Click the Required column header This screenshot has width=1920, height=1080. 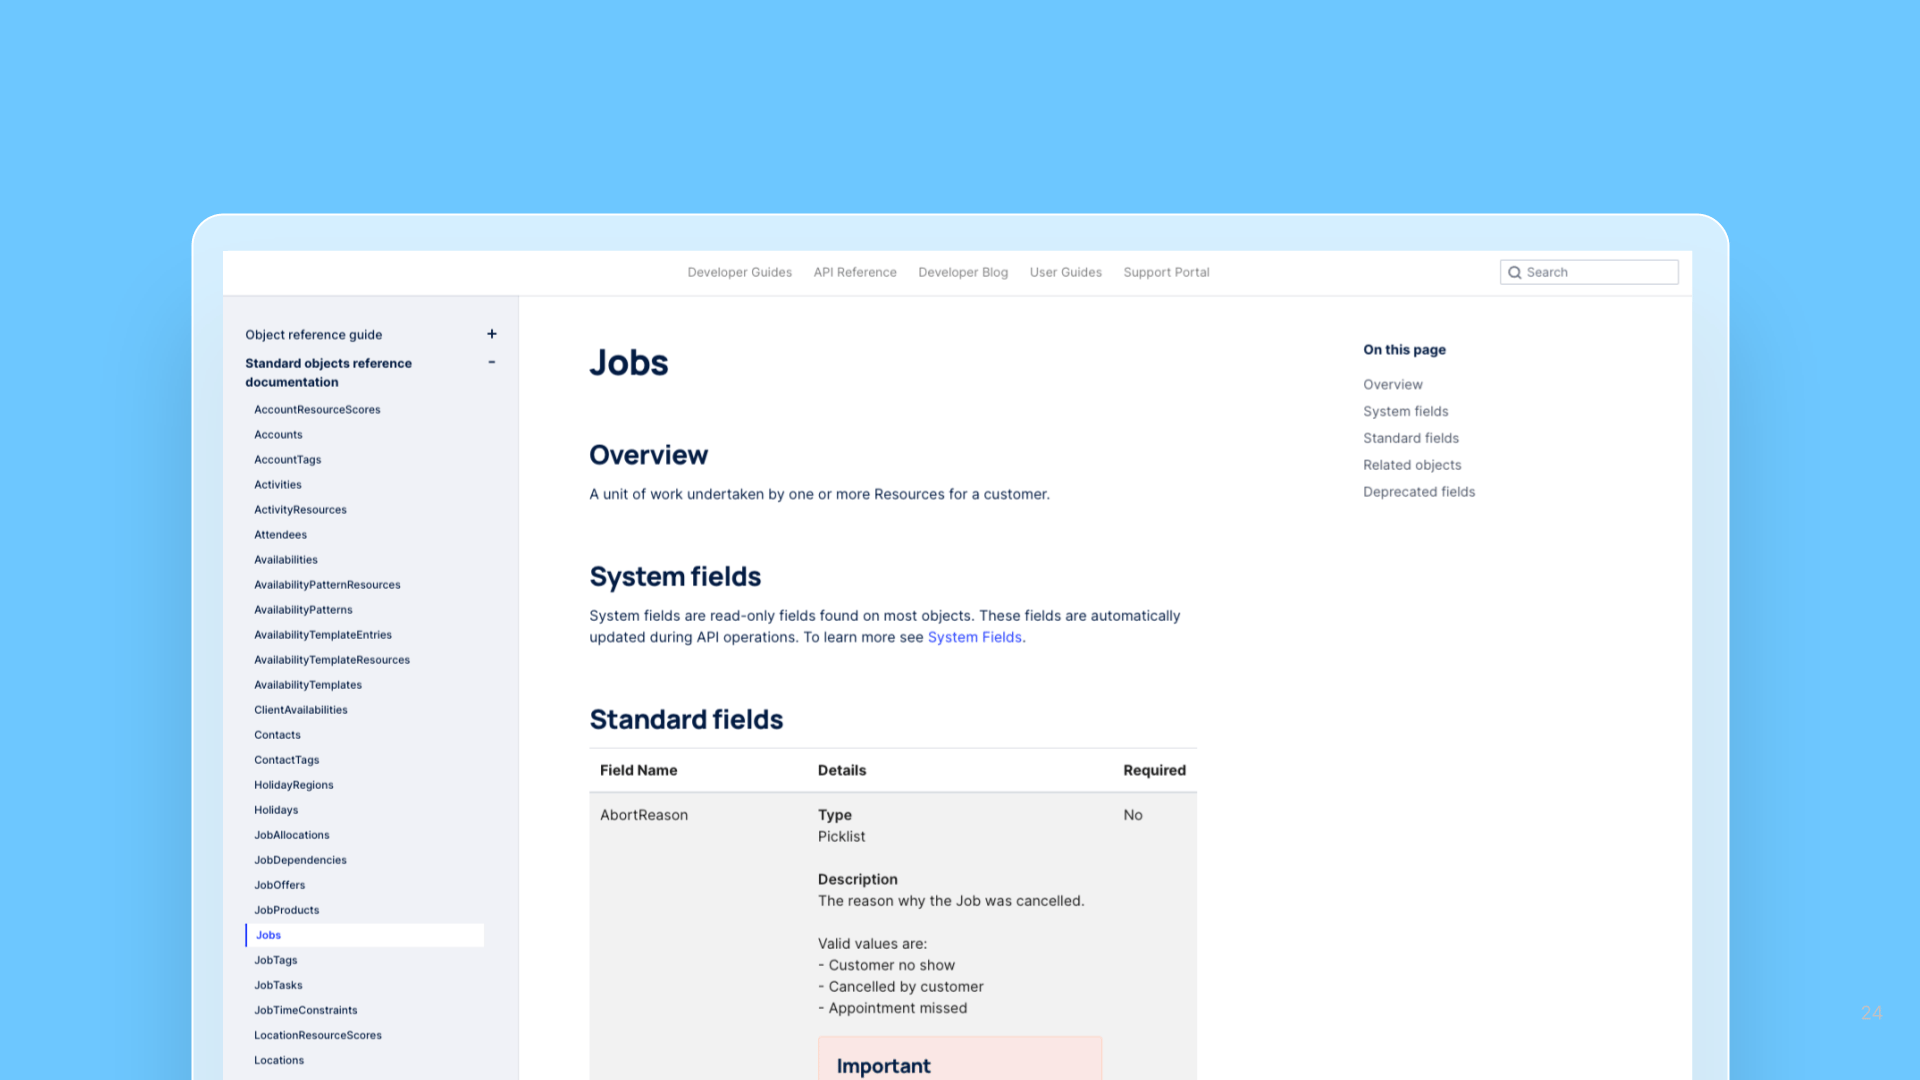tap(1154, 770)
